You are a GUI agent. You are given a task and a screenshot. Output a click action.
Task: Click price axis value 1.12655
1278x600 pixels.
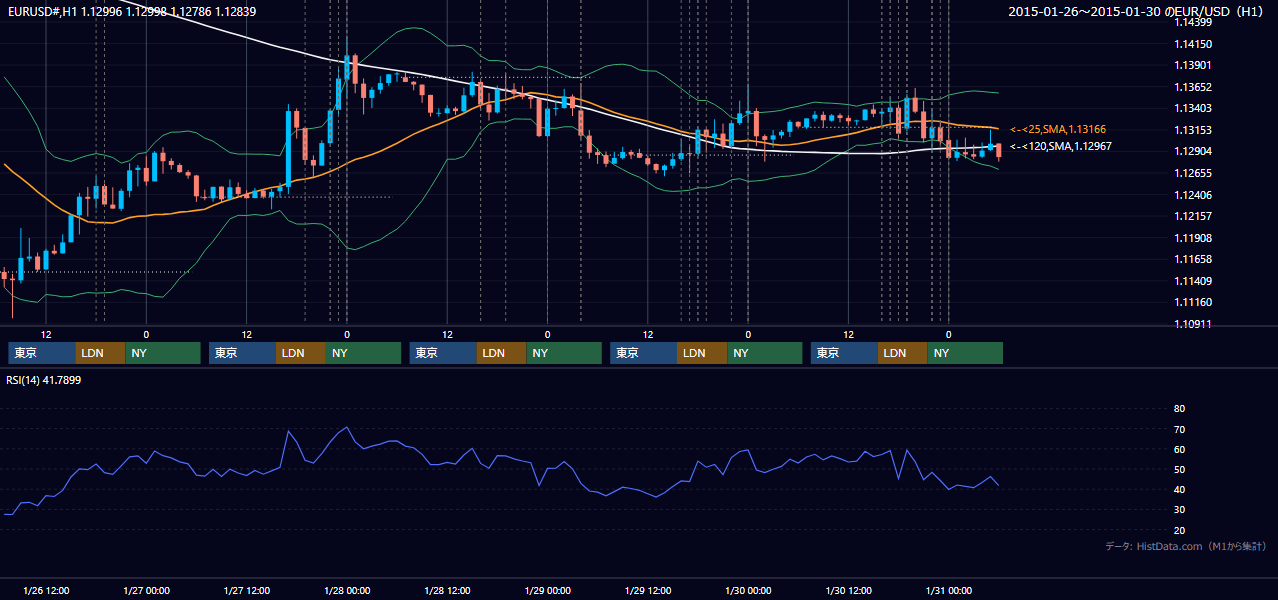(1193, 173)
